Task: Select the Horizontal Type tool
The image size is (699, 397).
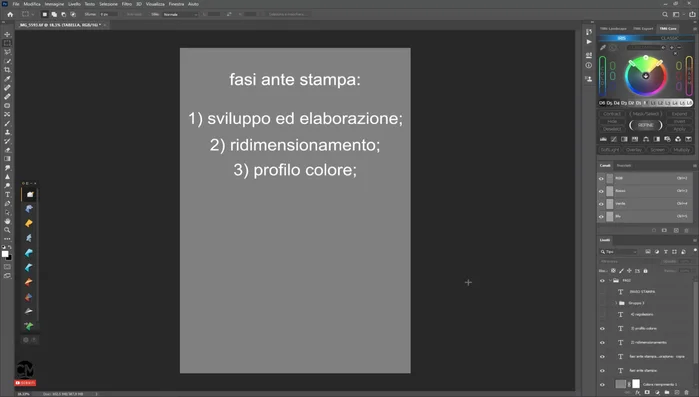Action: point(7,195)
